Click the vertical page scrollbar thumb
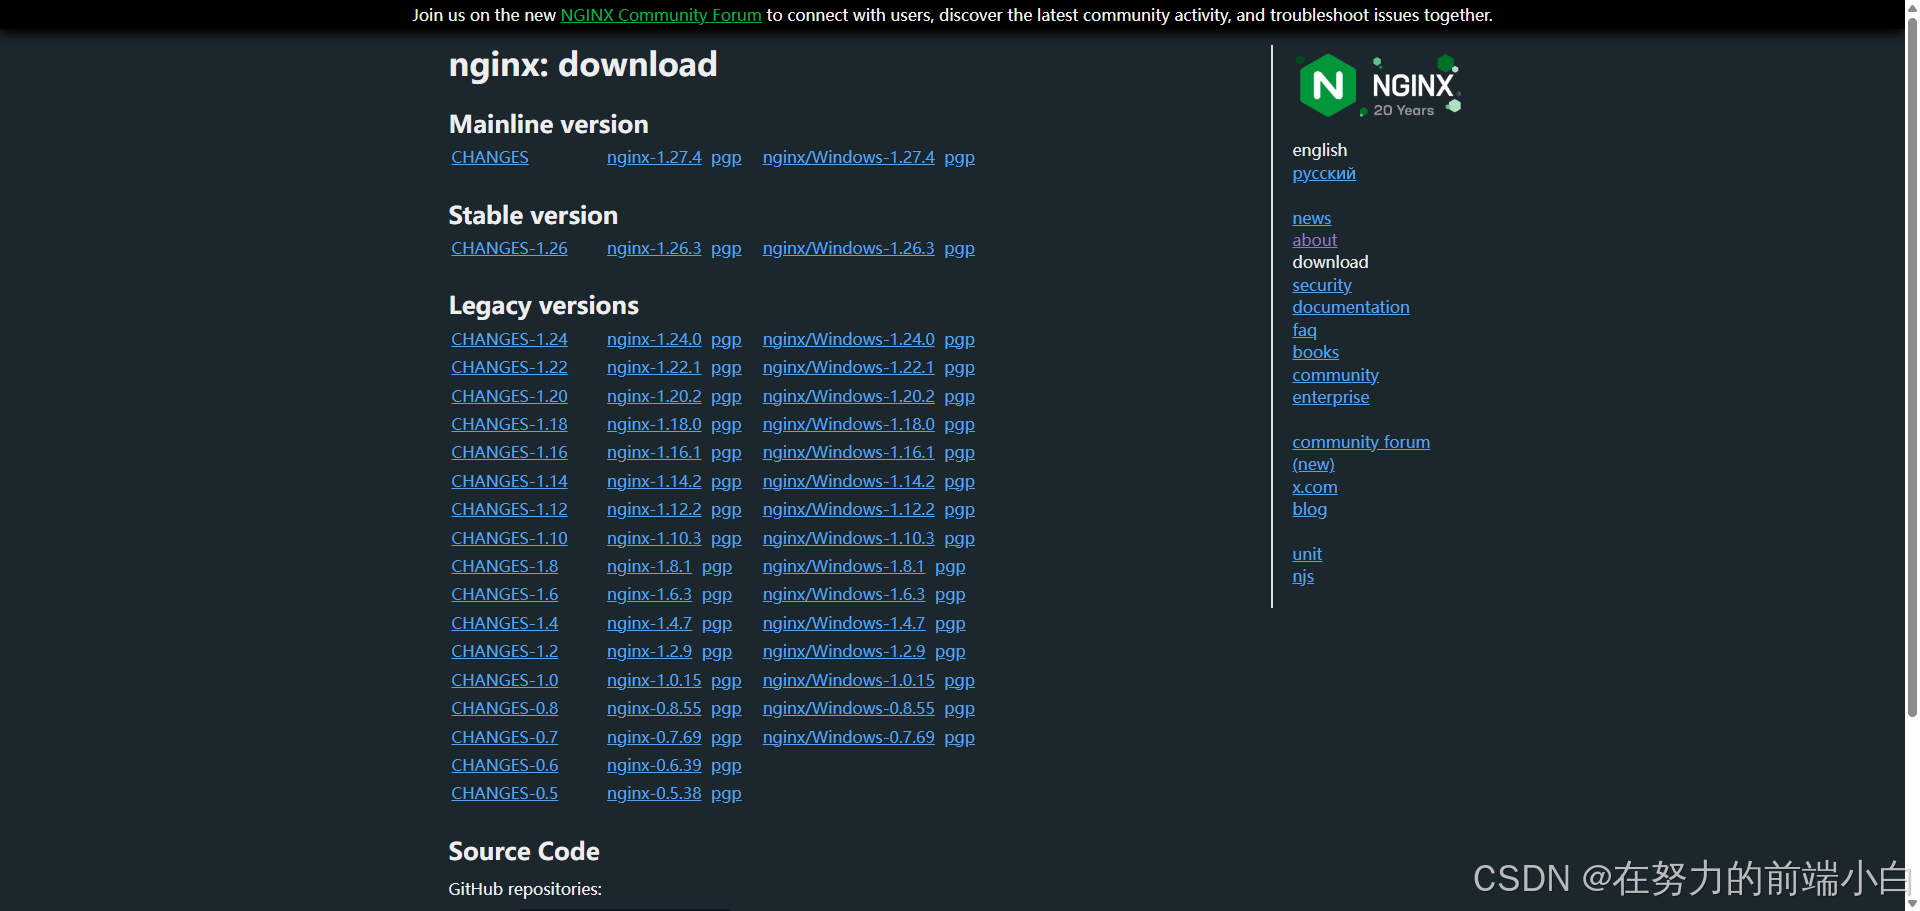Viewport: 1920px width, 911px height. 1912,366
